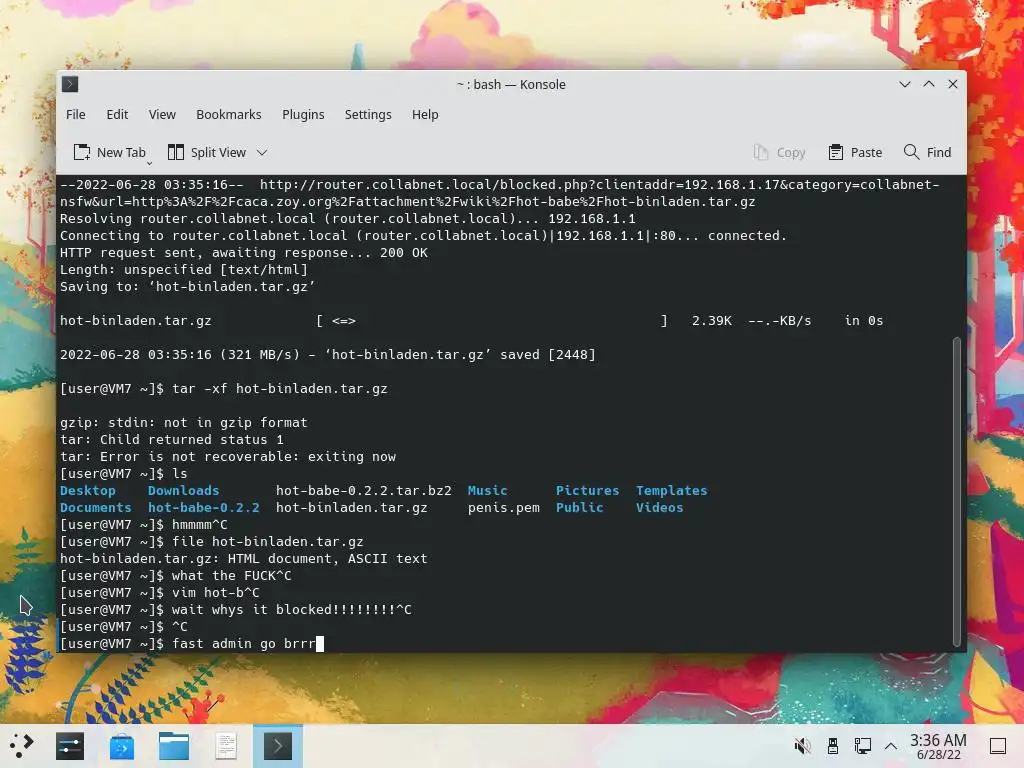Open a New Tab in Konsole

109,152
